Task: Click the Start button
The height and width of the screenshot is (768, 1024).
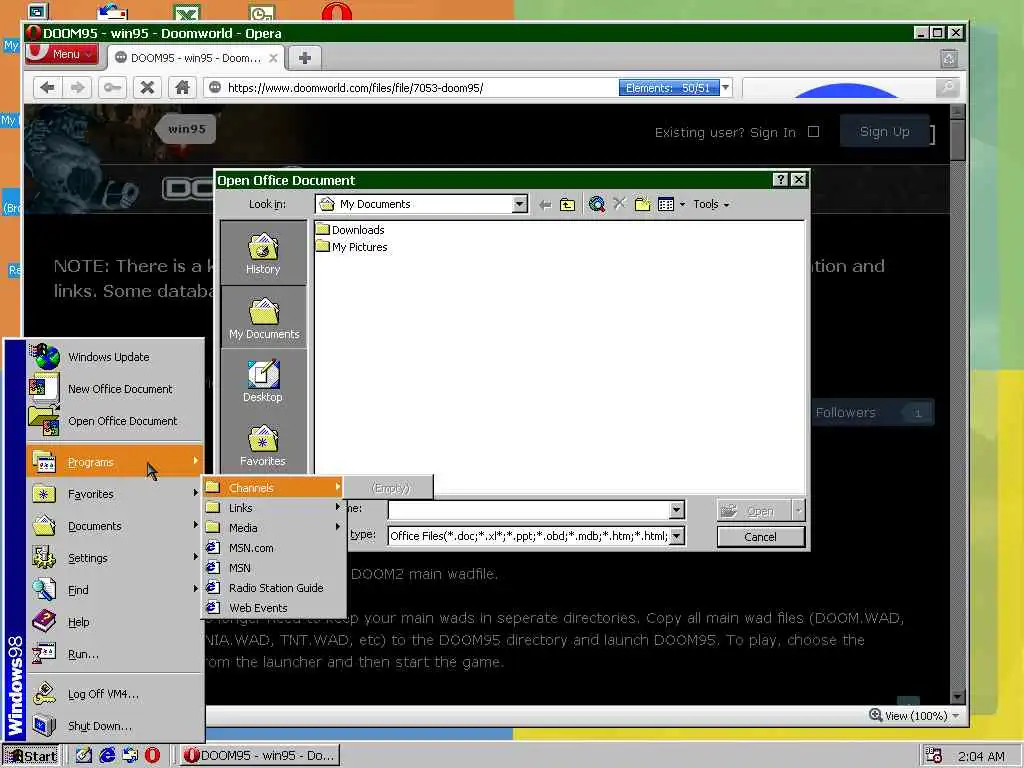Action: click(x=31, y=756)
